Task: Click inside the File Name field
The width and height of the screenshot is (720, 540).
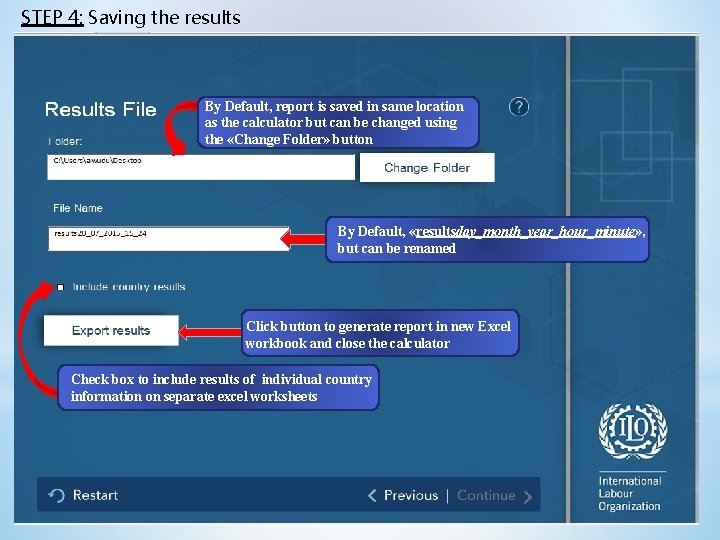Action: [169, 239]
